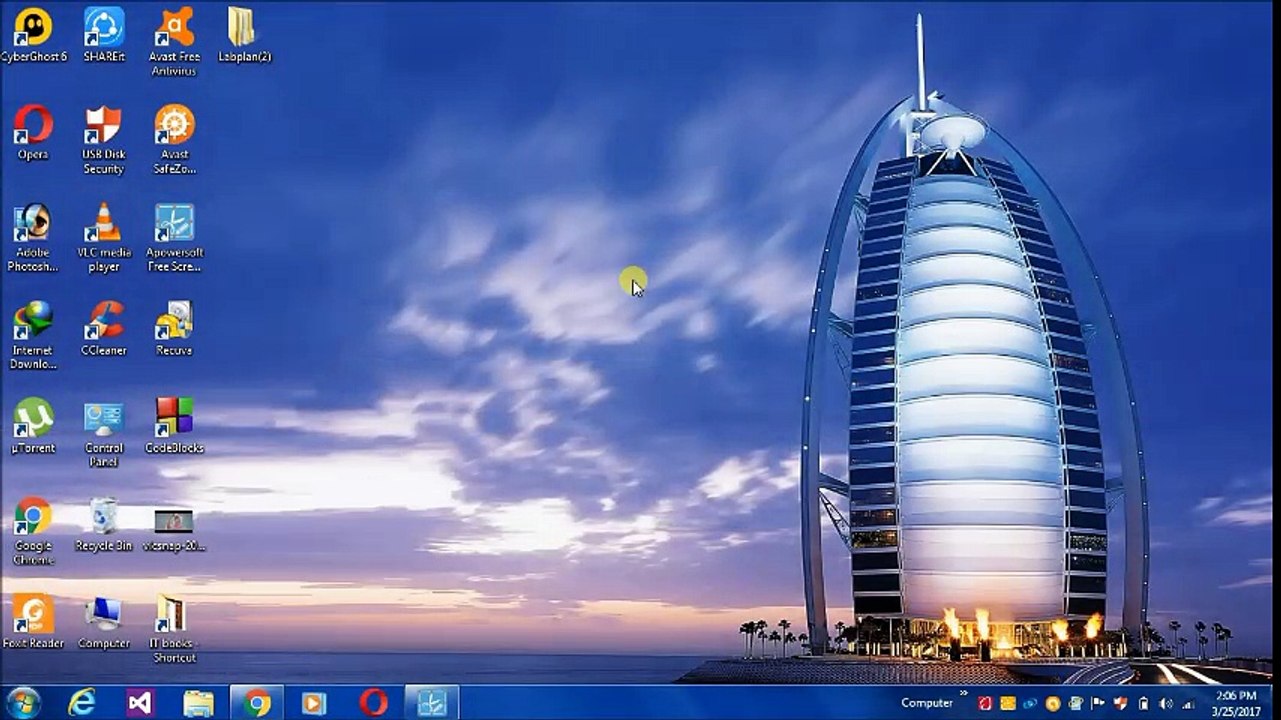Select the Computer desktop icon

point(104,623)
